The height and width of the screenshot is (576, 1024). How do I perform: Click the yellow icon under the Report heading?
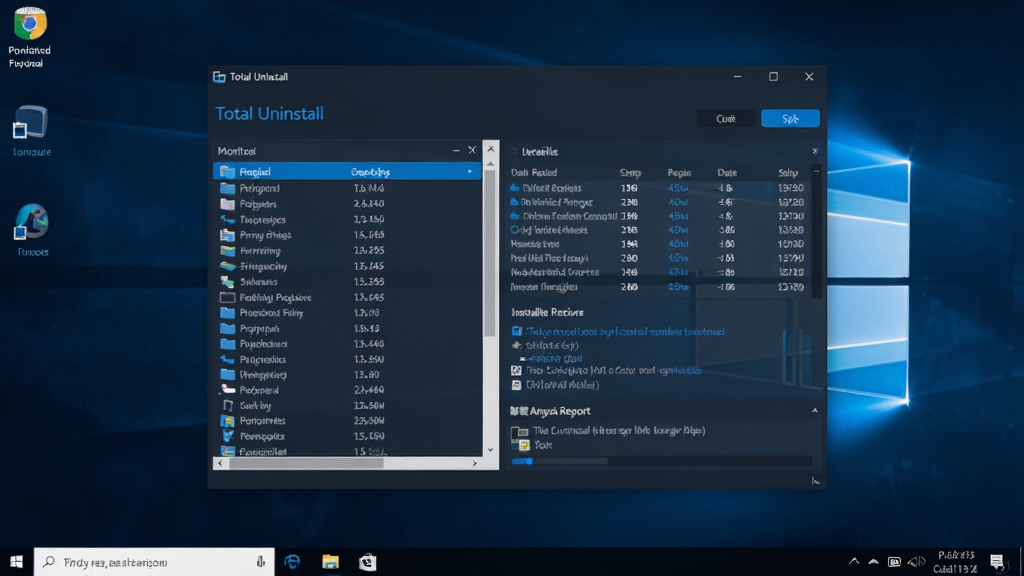tap(524, 445)
